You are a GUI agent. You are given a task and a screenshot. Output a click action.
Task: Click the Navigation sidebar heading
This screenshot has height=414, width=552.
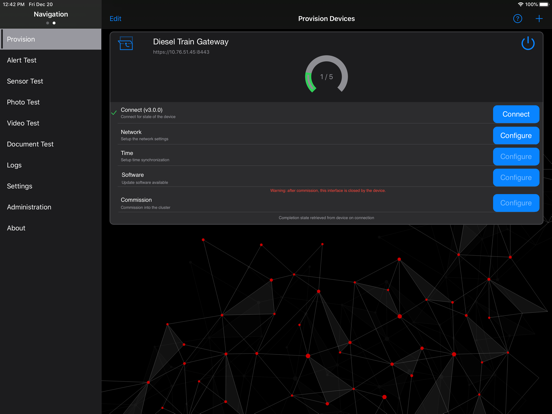(x=51, y=14)
